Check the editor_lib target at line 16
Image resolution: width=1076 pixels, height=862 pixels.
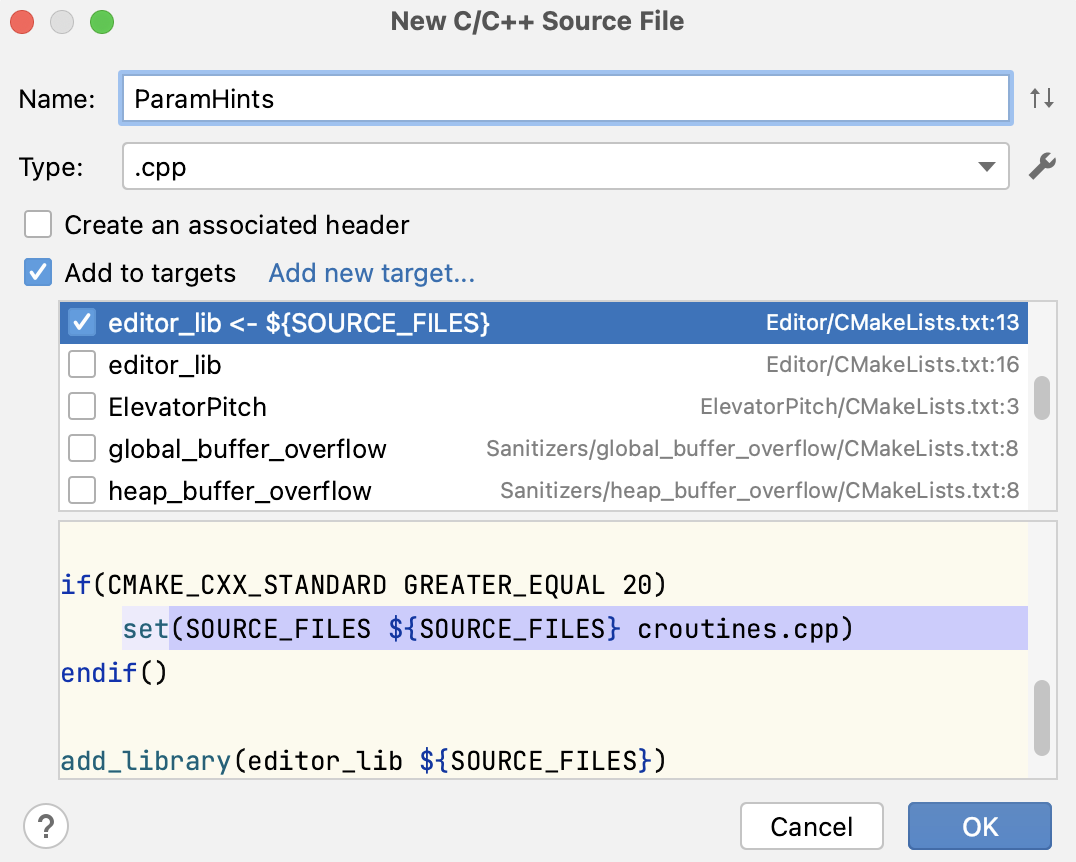(83, 364)
